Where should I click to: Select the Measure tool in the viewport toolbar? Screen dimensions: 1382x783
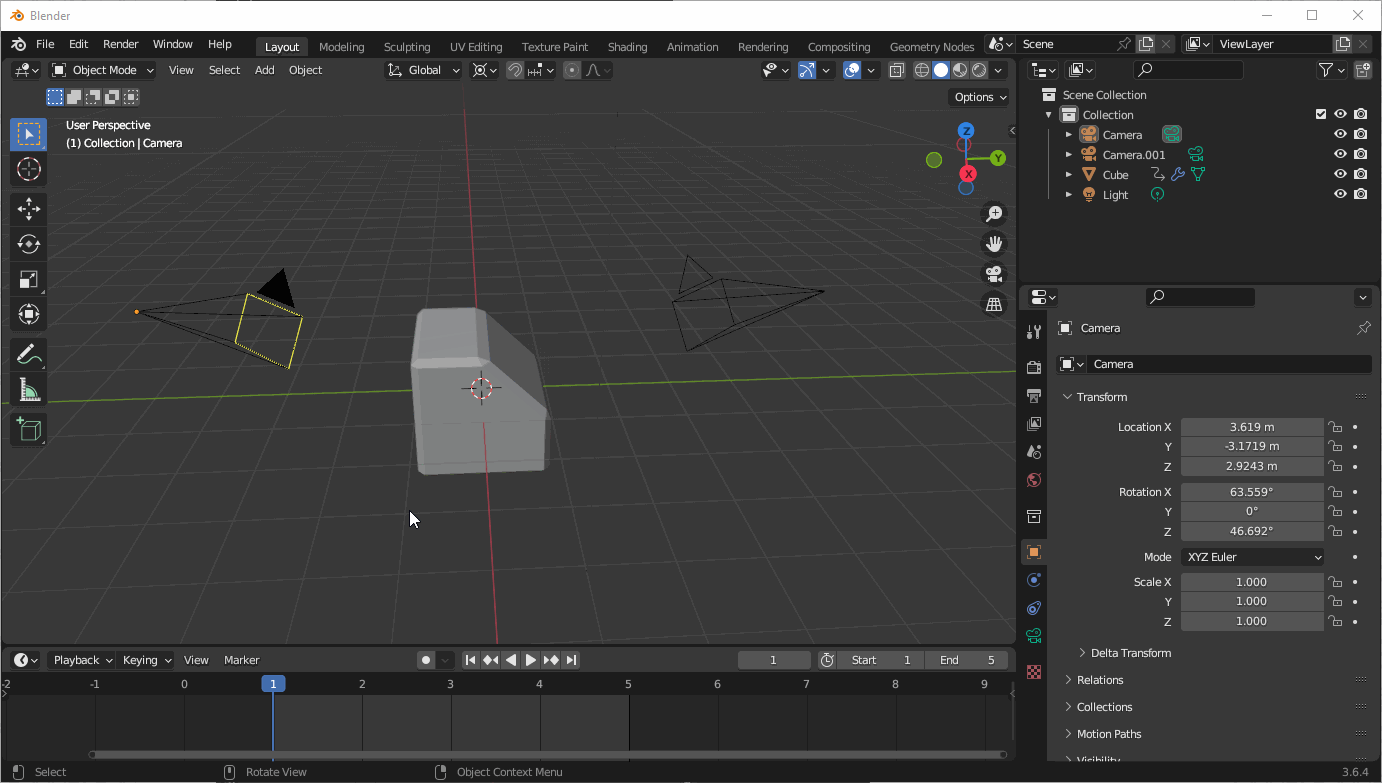28,389
